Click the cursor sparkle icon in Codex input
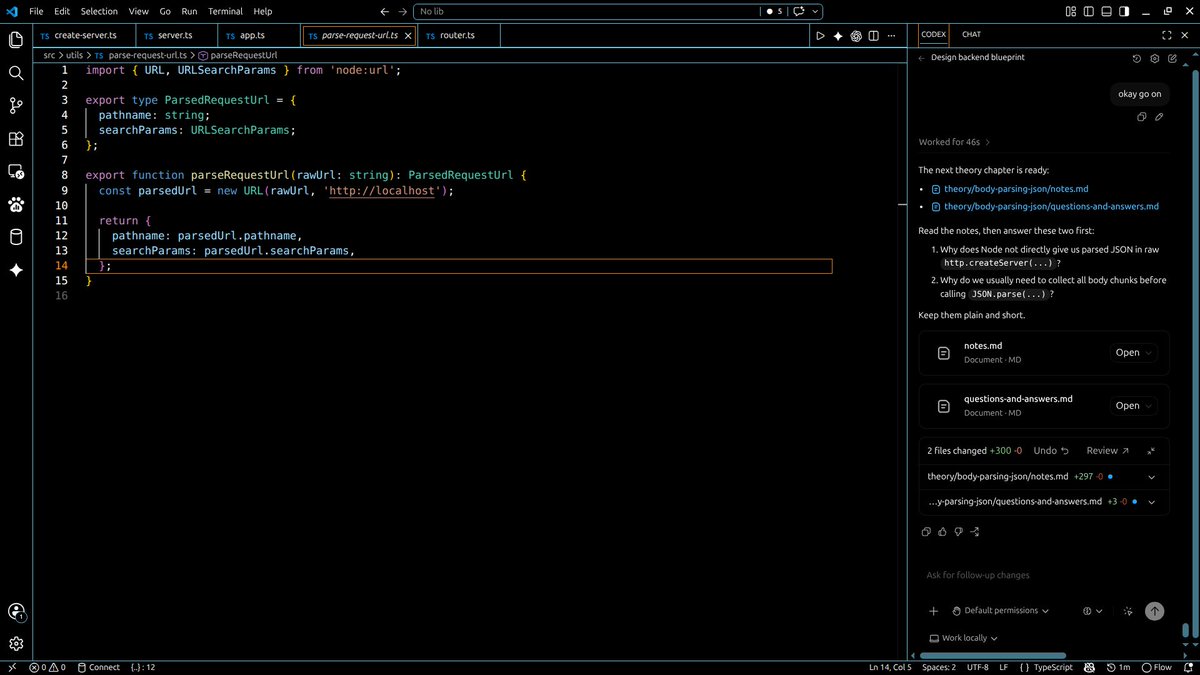The height and width of the screenshot is (675, 1200). tap(1128, 611)
